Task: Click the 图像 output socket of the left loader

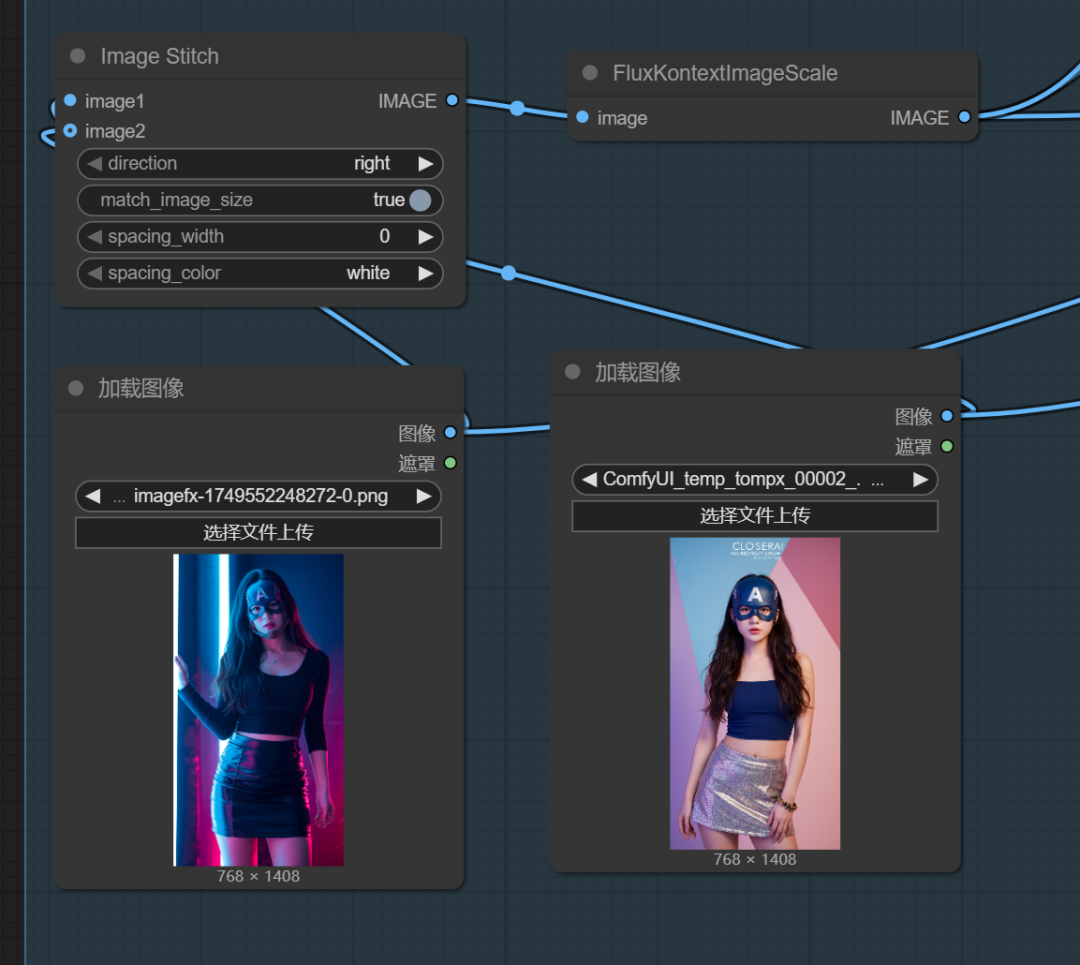Action: [x=450, y=433]
